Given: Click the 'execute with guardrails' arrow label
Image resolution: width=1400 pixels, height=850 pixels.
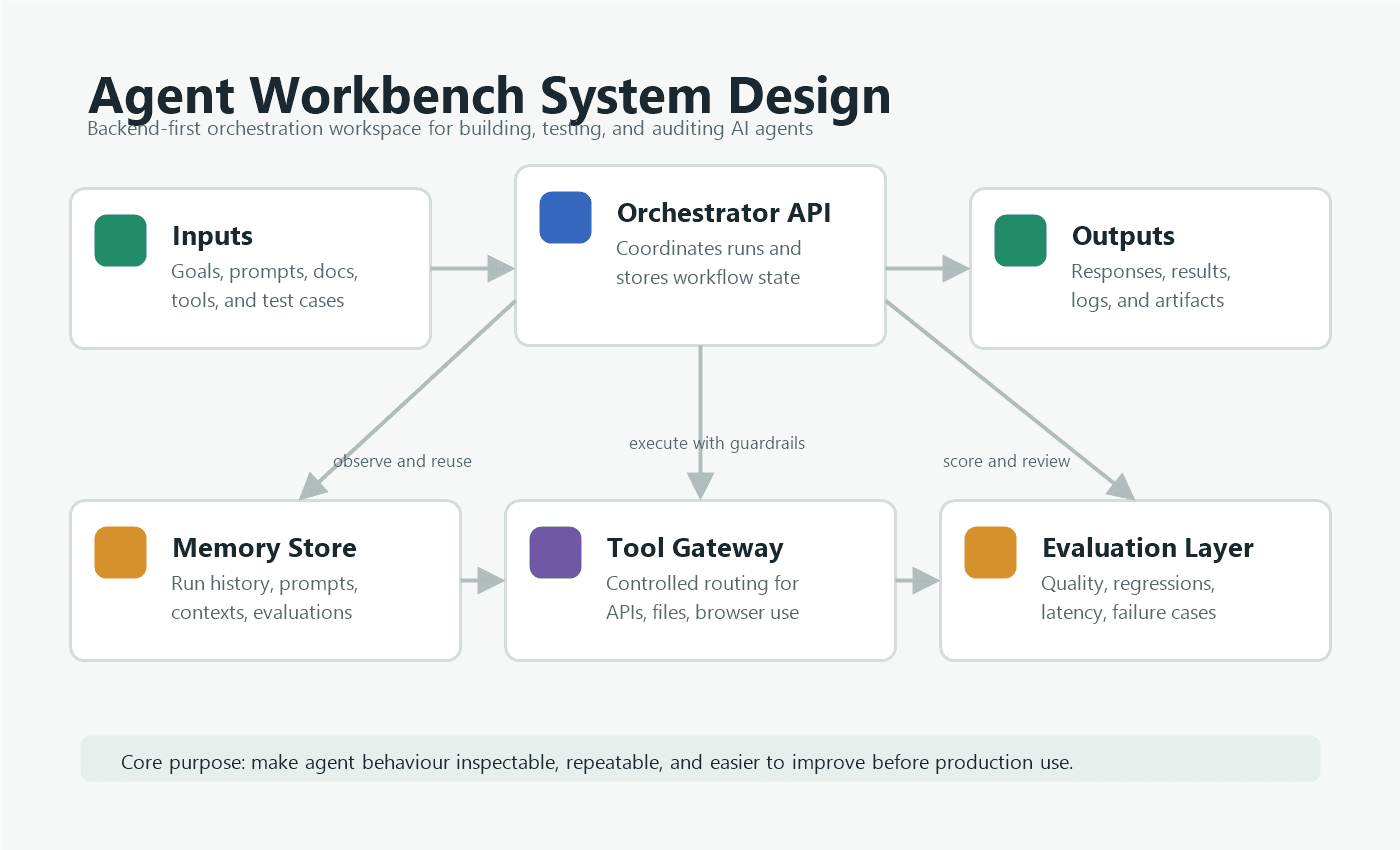Looking at the screenshot, I should [717, 443].
